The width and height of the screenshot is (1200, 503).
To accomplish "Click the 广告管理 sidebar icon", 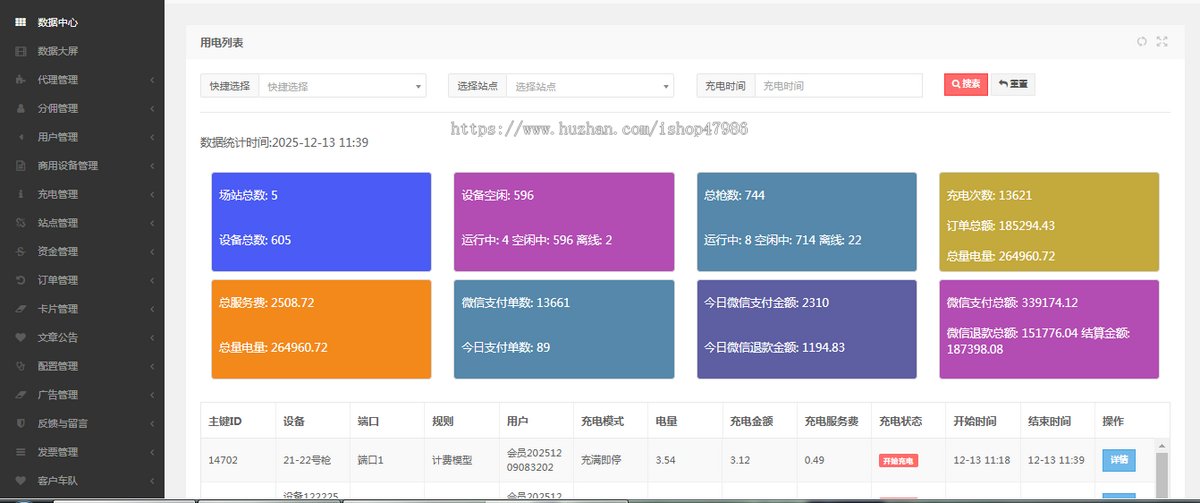I will [21, 394].
